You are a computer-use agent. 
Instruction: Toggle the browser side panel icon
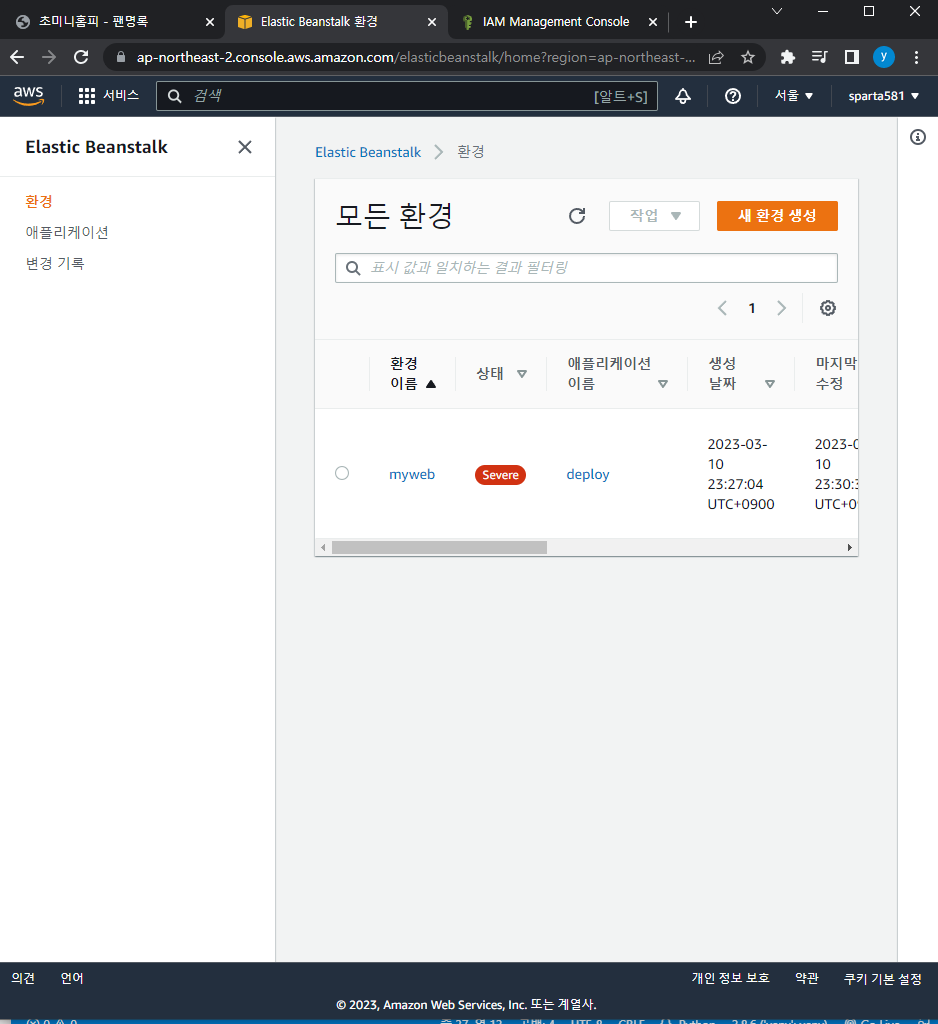(x=852, y=57)
